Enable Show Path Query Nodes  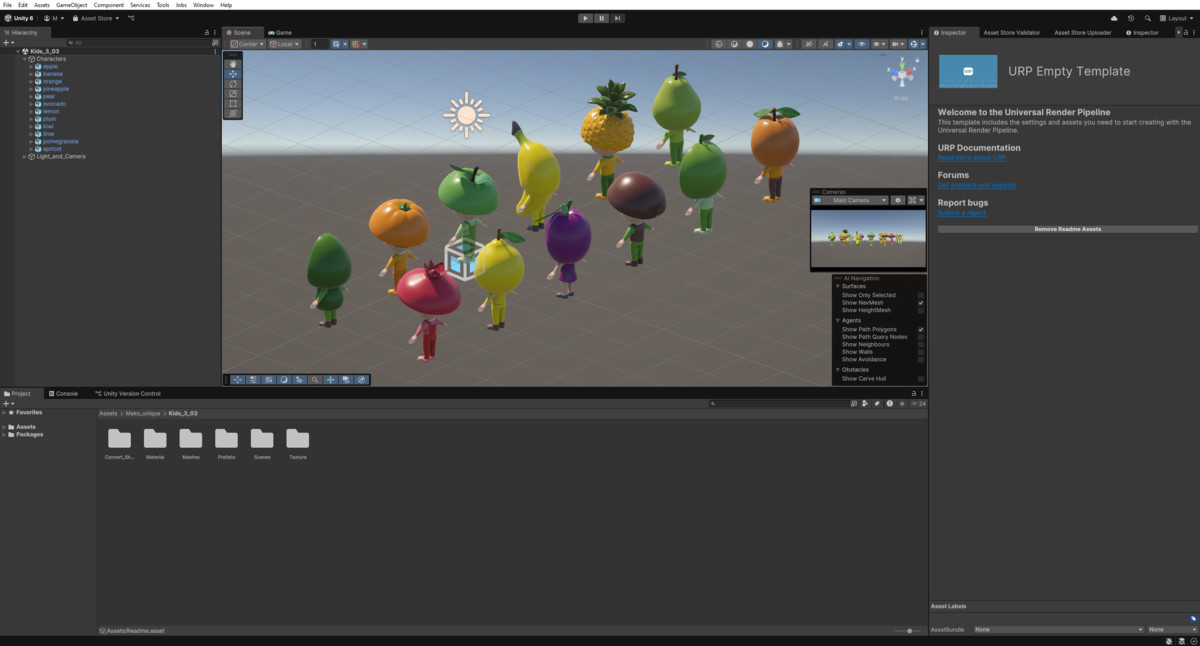tap(921, 337)
